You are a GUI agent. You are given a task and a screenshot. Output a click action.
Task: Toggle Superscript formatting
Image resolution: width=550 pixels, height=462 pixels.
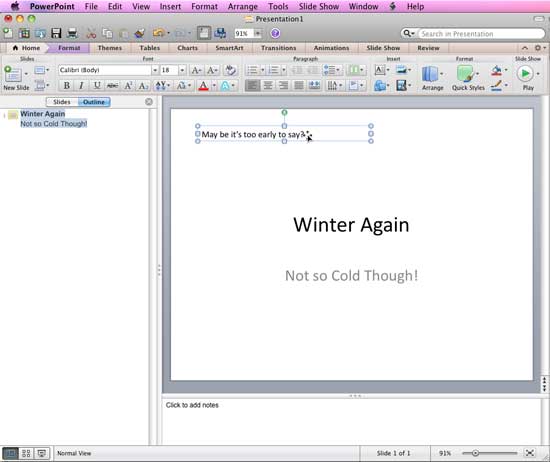[x=128, y=85]
